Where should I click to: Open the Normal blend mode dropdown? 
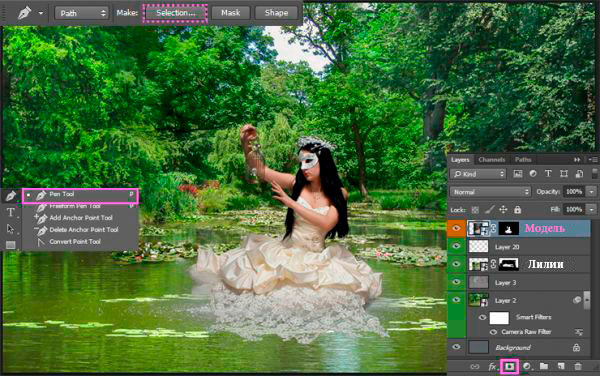[491, 192]
